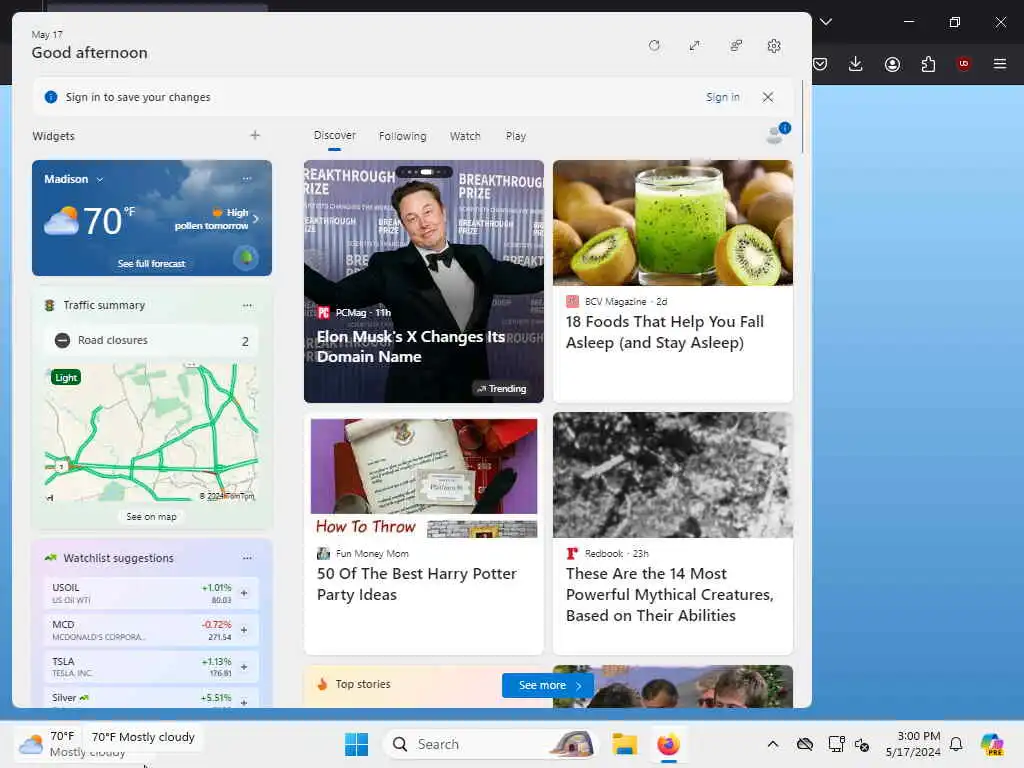Open weather widget more options
The image size is (1024, 768).
pos(247,179)
